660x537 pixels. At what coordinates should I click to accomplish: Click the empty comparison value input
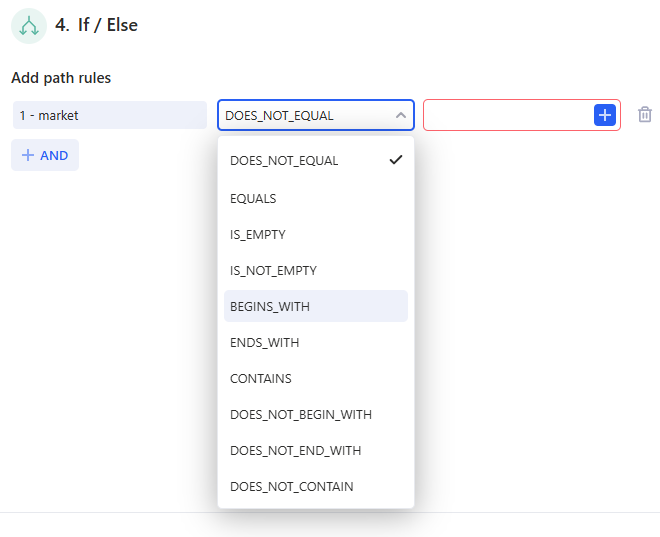click(507, 115)
